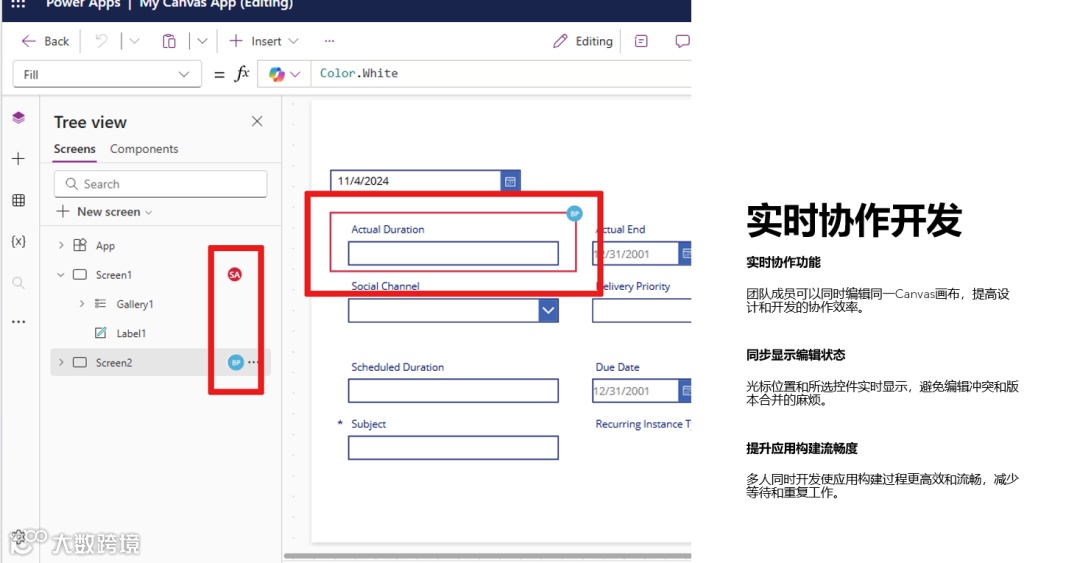The width and height of the screenshot is (1080, 563).
Task: Select Gallery1 in the tree view
Action: [135, 304]
